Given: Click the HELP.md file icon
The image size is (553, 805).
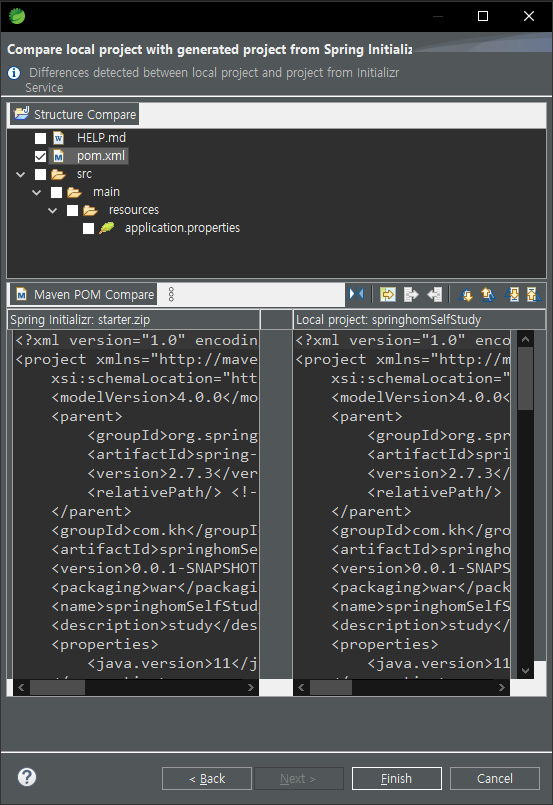Looking at the screenshot, I should click(59, 138).
